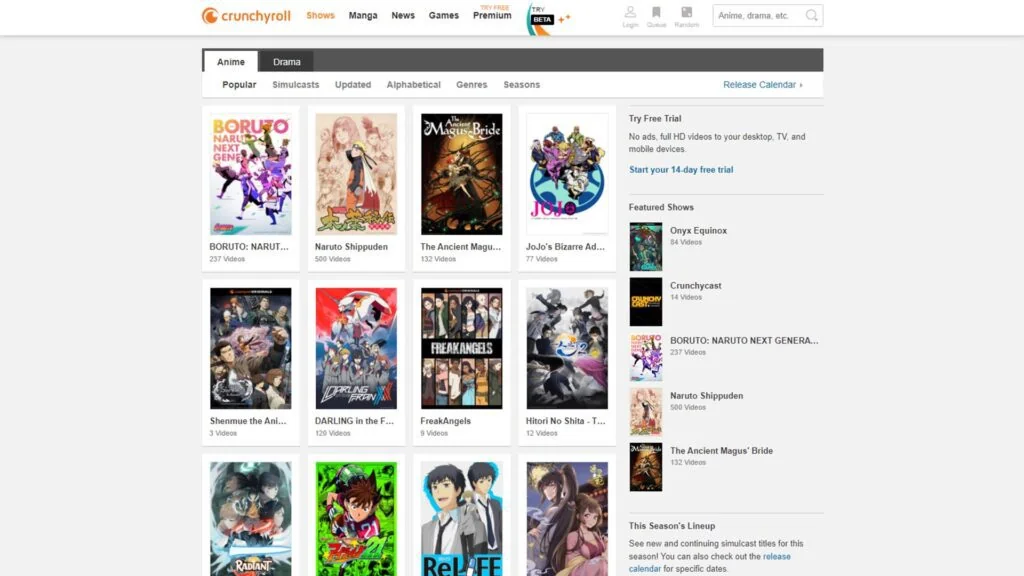Open the featured Naruto Shippuden small thumbnail

(646, 412)
